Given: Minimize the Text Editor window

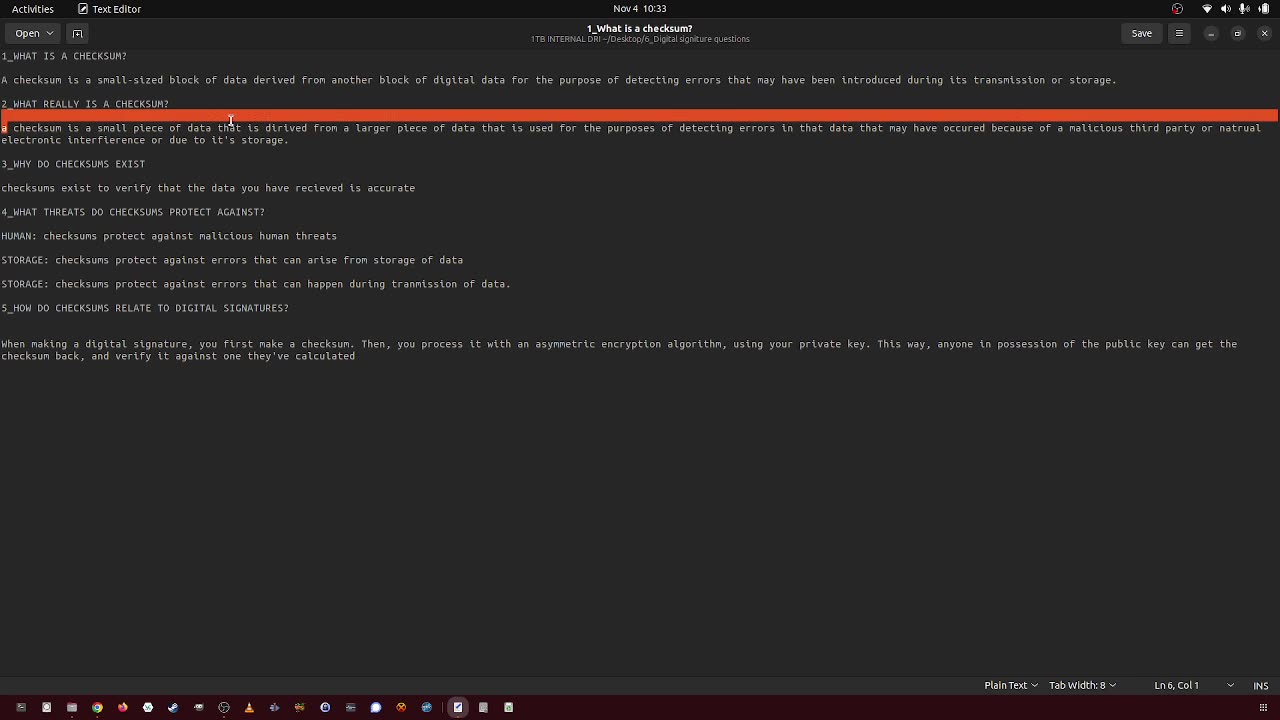Looking at the screenshot, I should click(x=1211, y=33).
